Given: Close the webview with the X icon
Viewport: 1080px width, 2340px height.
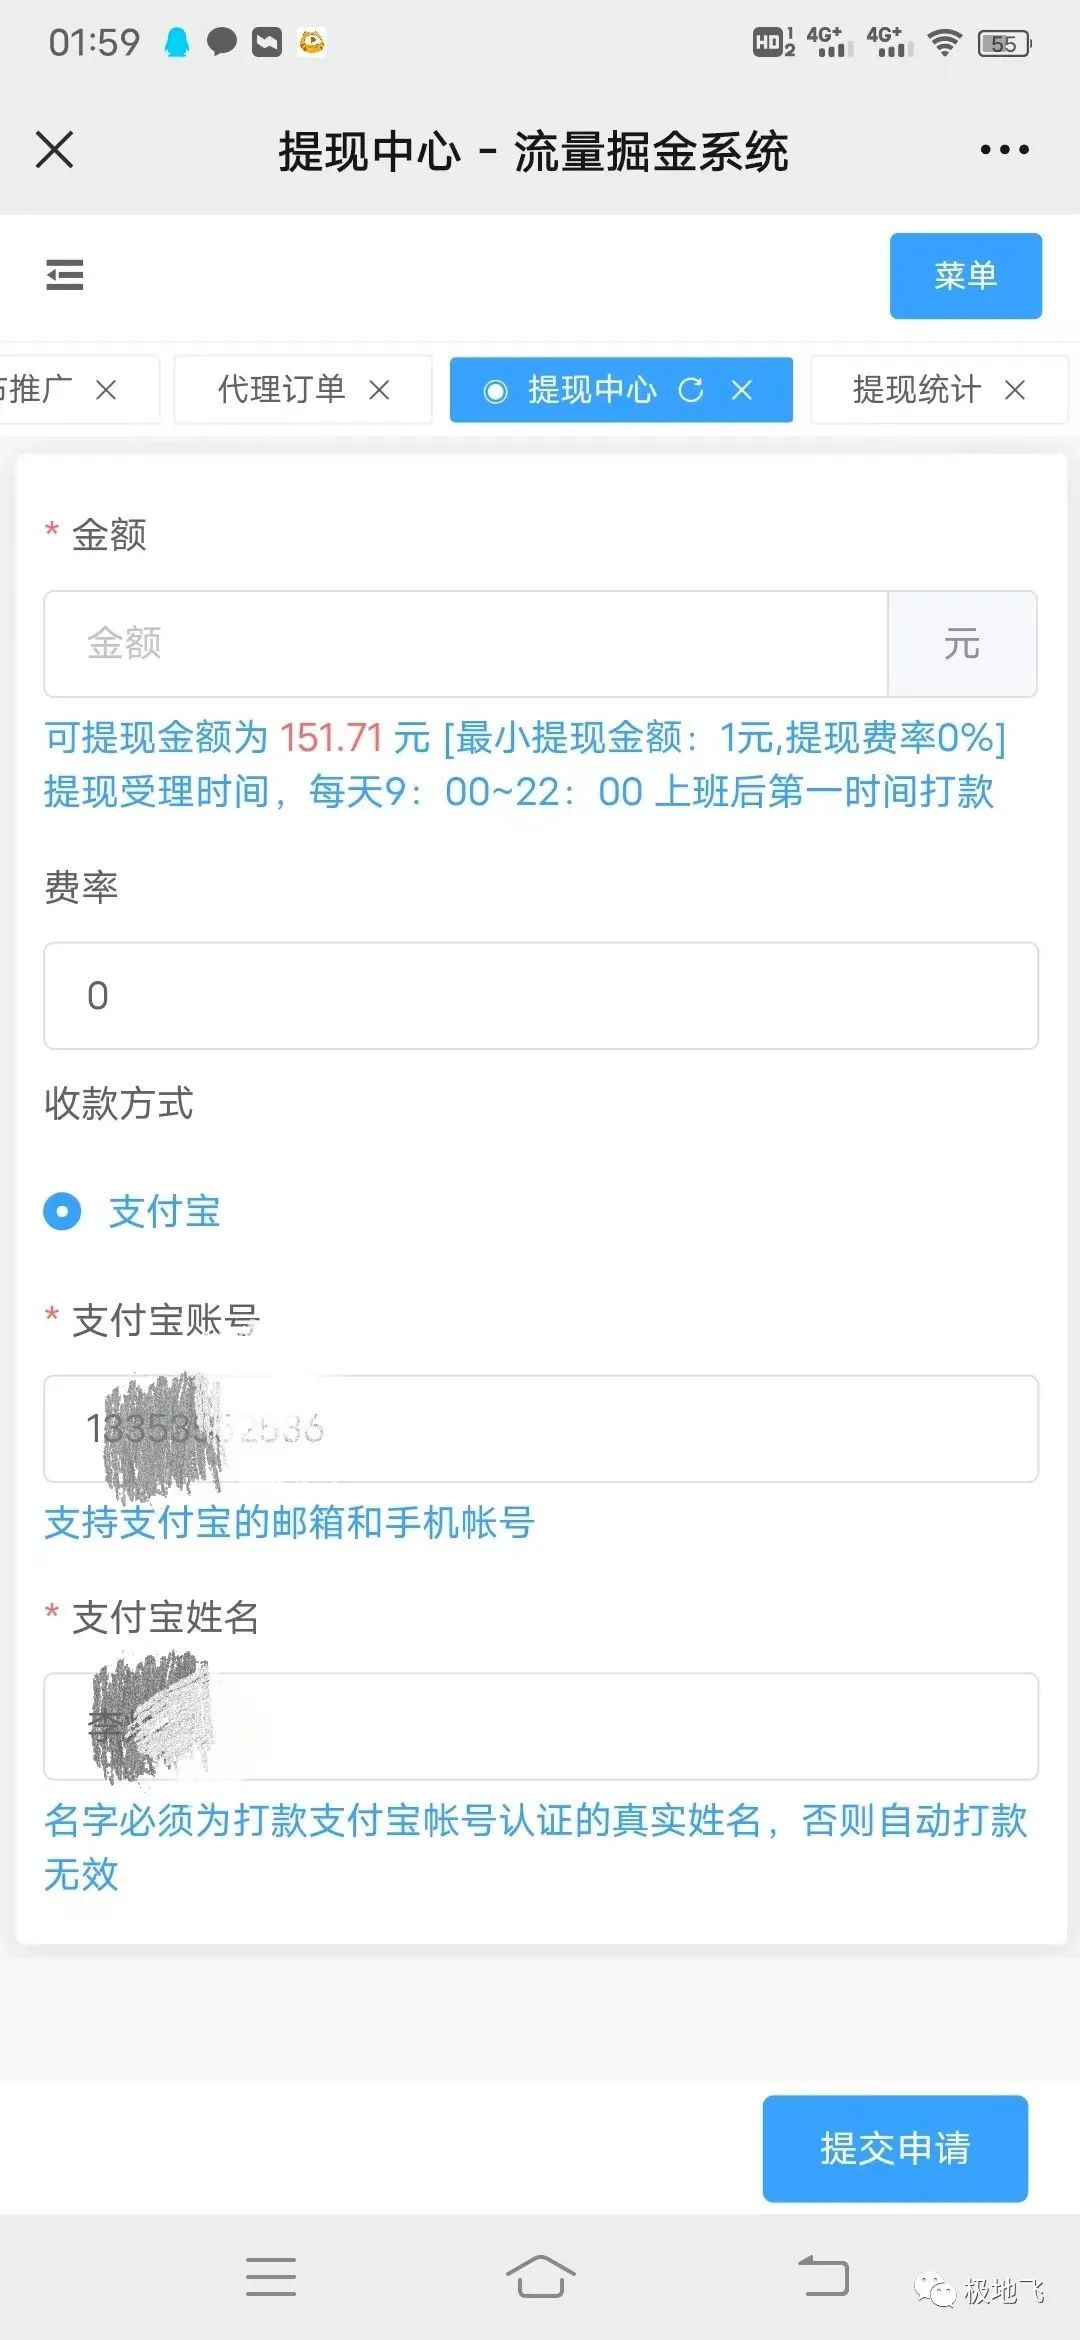Looking at the screenshot, I should point(55,150).
